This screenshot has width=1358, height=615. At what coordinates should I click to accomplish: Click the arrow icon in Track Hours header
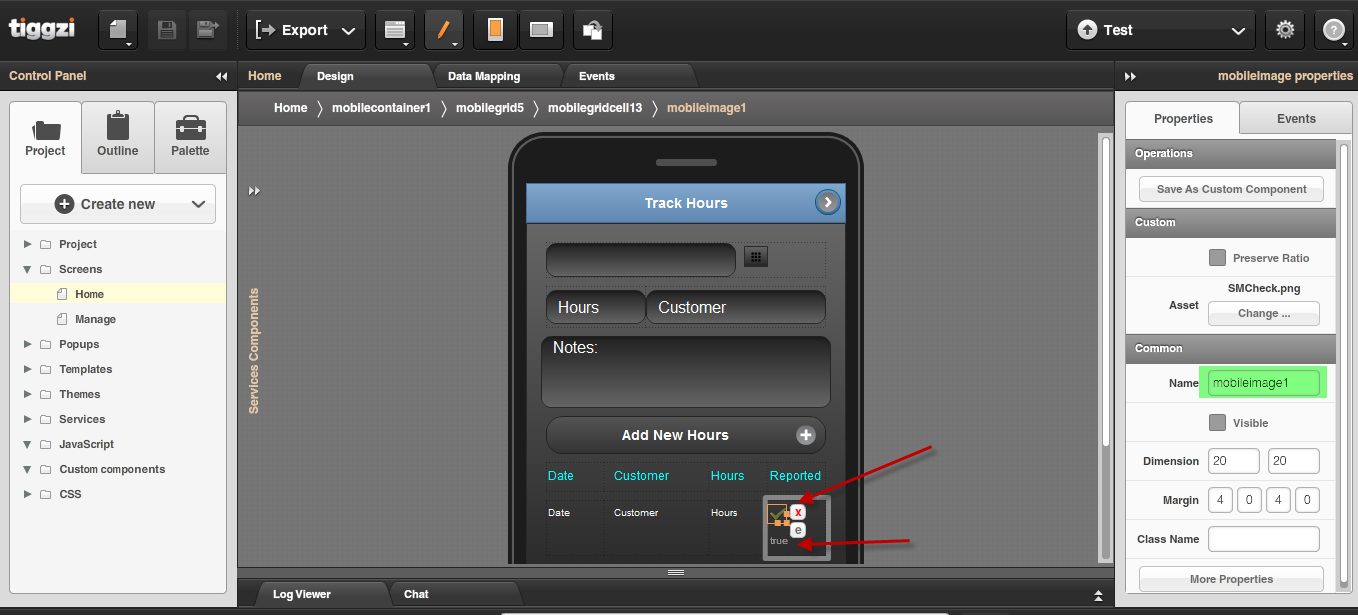click(x=827, y=203)
